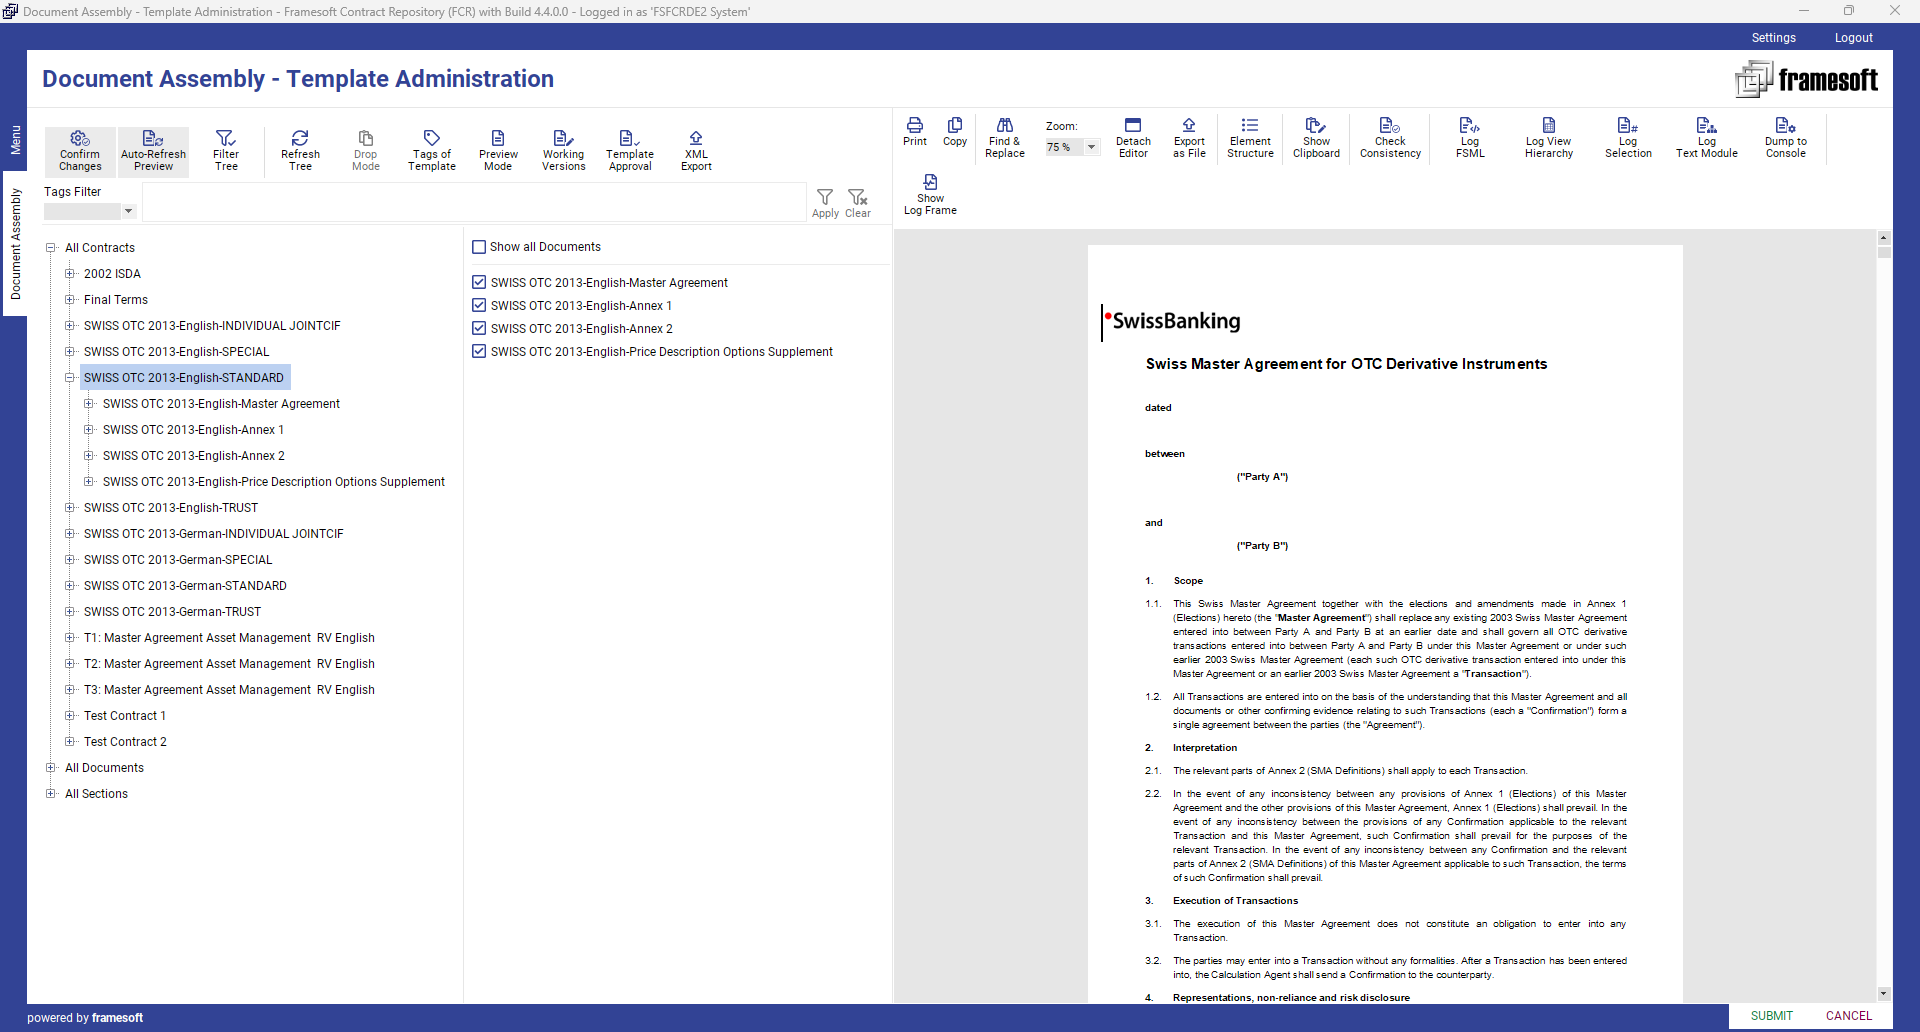The height and width of the screenshot is (1032, 1920).
Task: Expand the All Documents node
Action: (51, 768)
